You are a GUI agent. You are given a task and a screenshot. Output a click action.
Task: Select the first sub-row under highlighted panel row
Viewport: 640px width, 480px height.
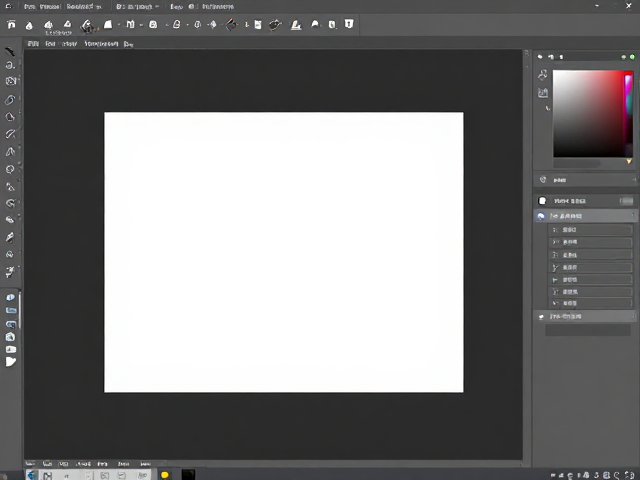[x=591, y=230]
